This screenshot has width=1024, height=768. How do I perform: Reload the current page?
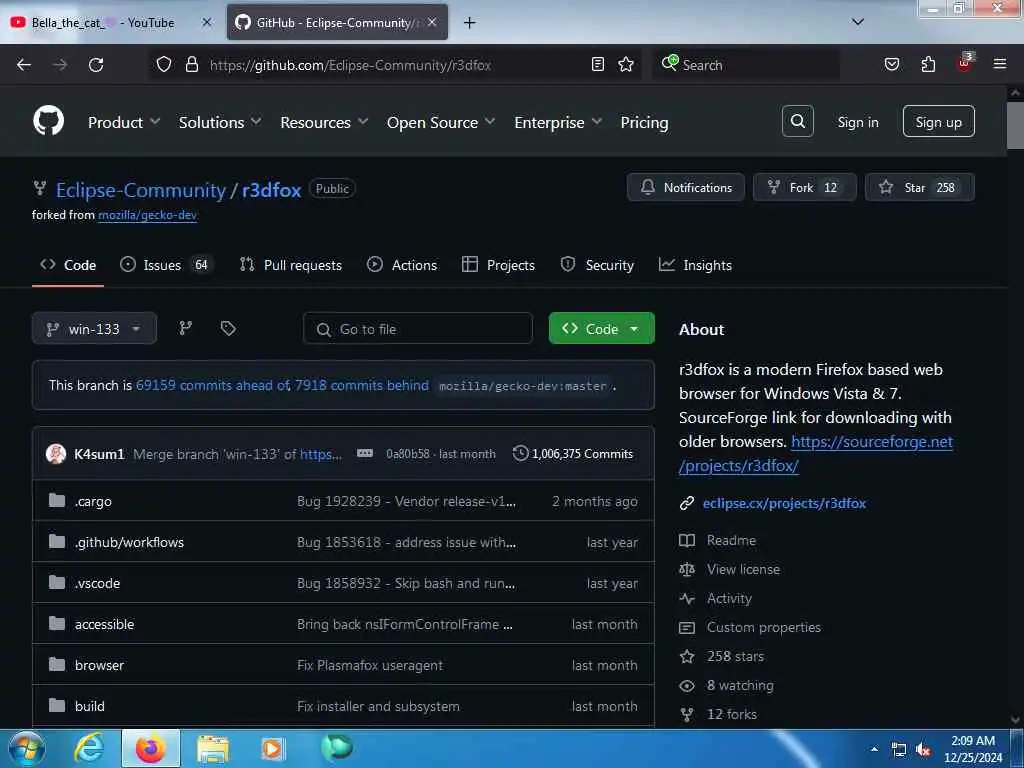(96, 65)
